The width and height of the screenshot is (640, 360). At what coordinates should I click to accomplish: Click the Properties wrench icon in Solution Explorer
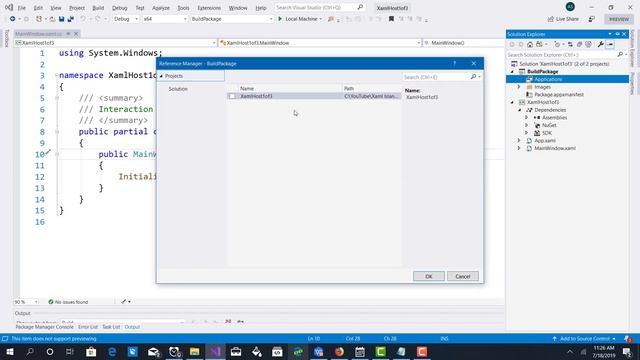point(601,44)
